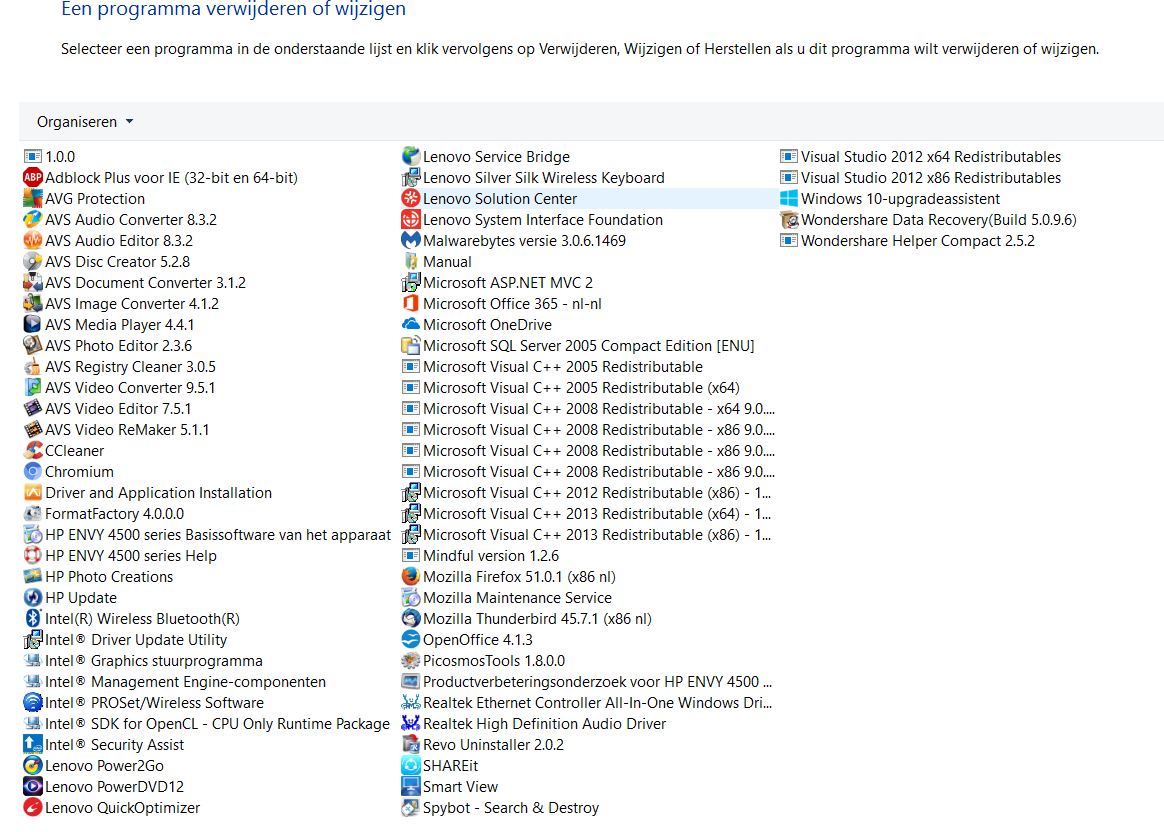Click the OpenOffice 4.1.3 icon

(x=411, y=640)
